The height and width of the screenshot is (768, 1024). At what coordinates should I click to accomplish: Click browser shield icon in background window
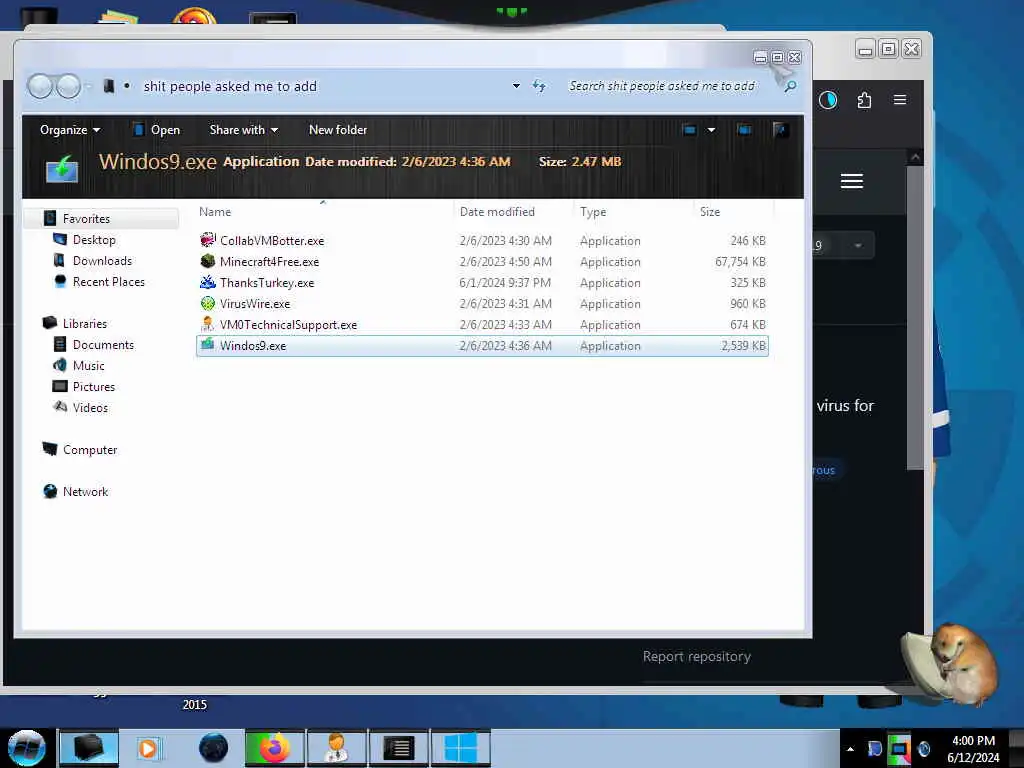point(828,100)
